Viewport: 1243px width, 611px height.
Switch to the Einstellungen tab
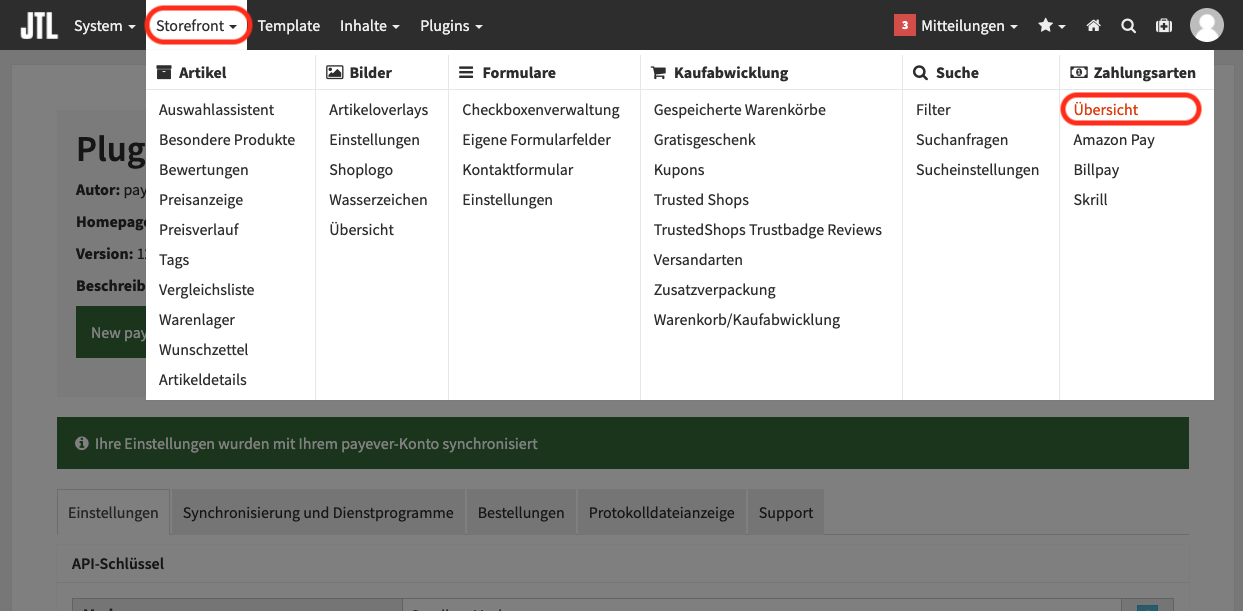click(113, 513)
